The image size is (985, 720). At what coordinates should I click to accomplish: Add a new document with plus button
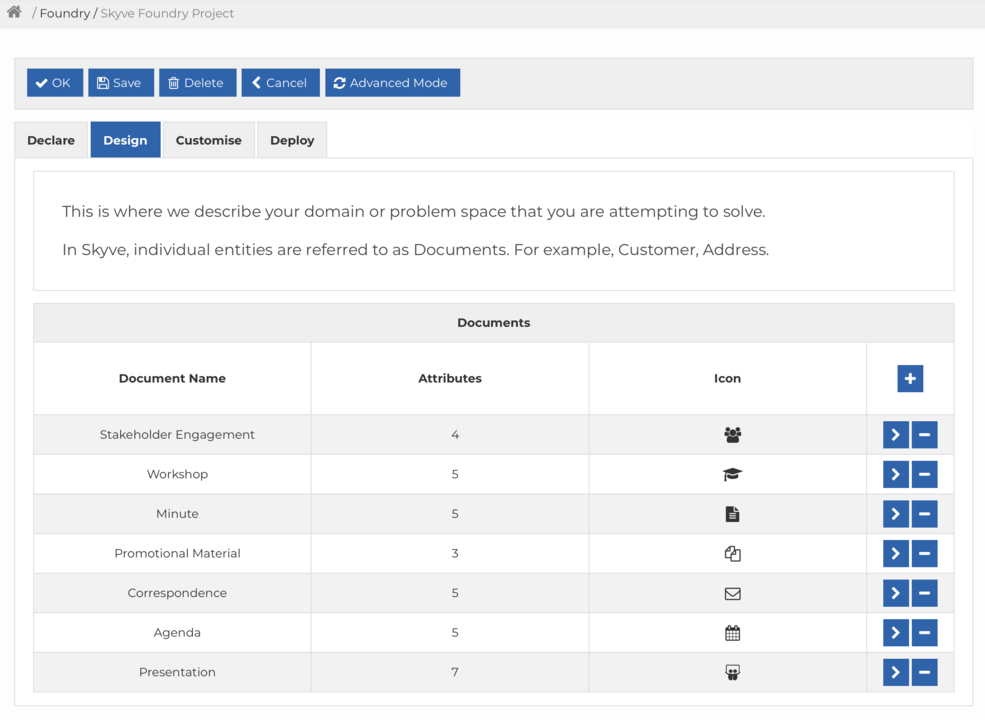(910, 378)
